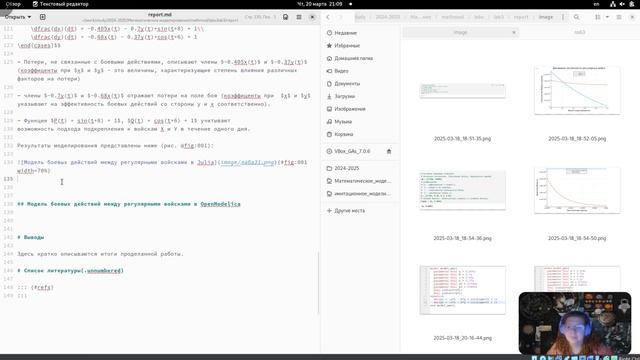Viewport: 640px width, 360px height.
Task: Select the labs path segment
Action: [x=479, y=17]
